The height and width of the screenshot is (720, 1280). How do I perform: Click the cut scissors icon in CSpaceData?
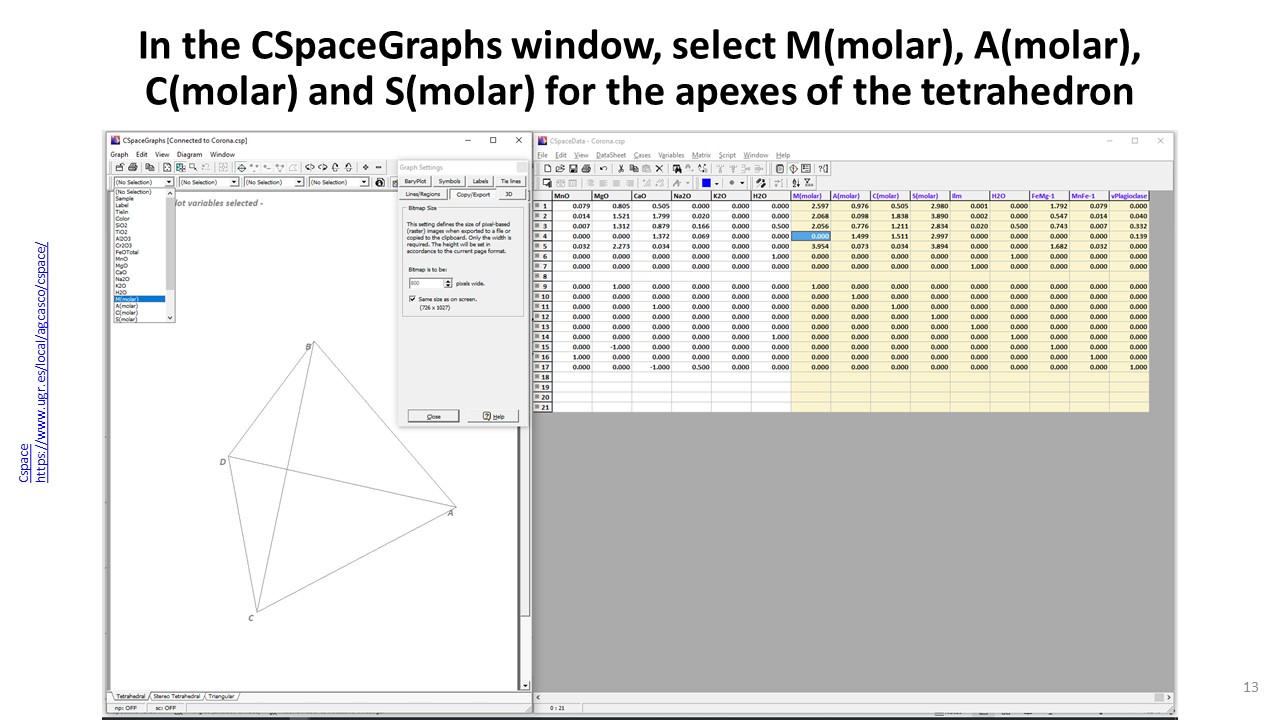pos(621,169)
